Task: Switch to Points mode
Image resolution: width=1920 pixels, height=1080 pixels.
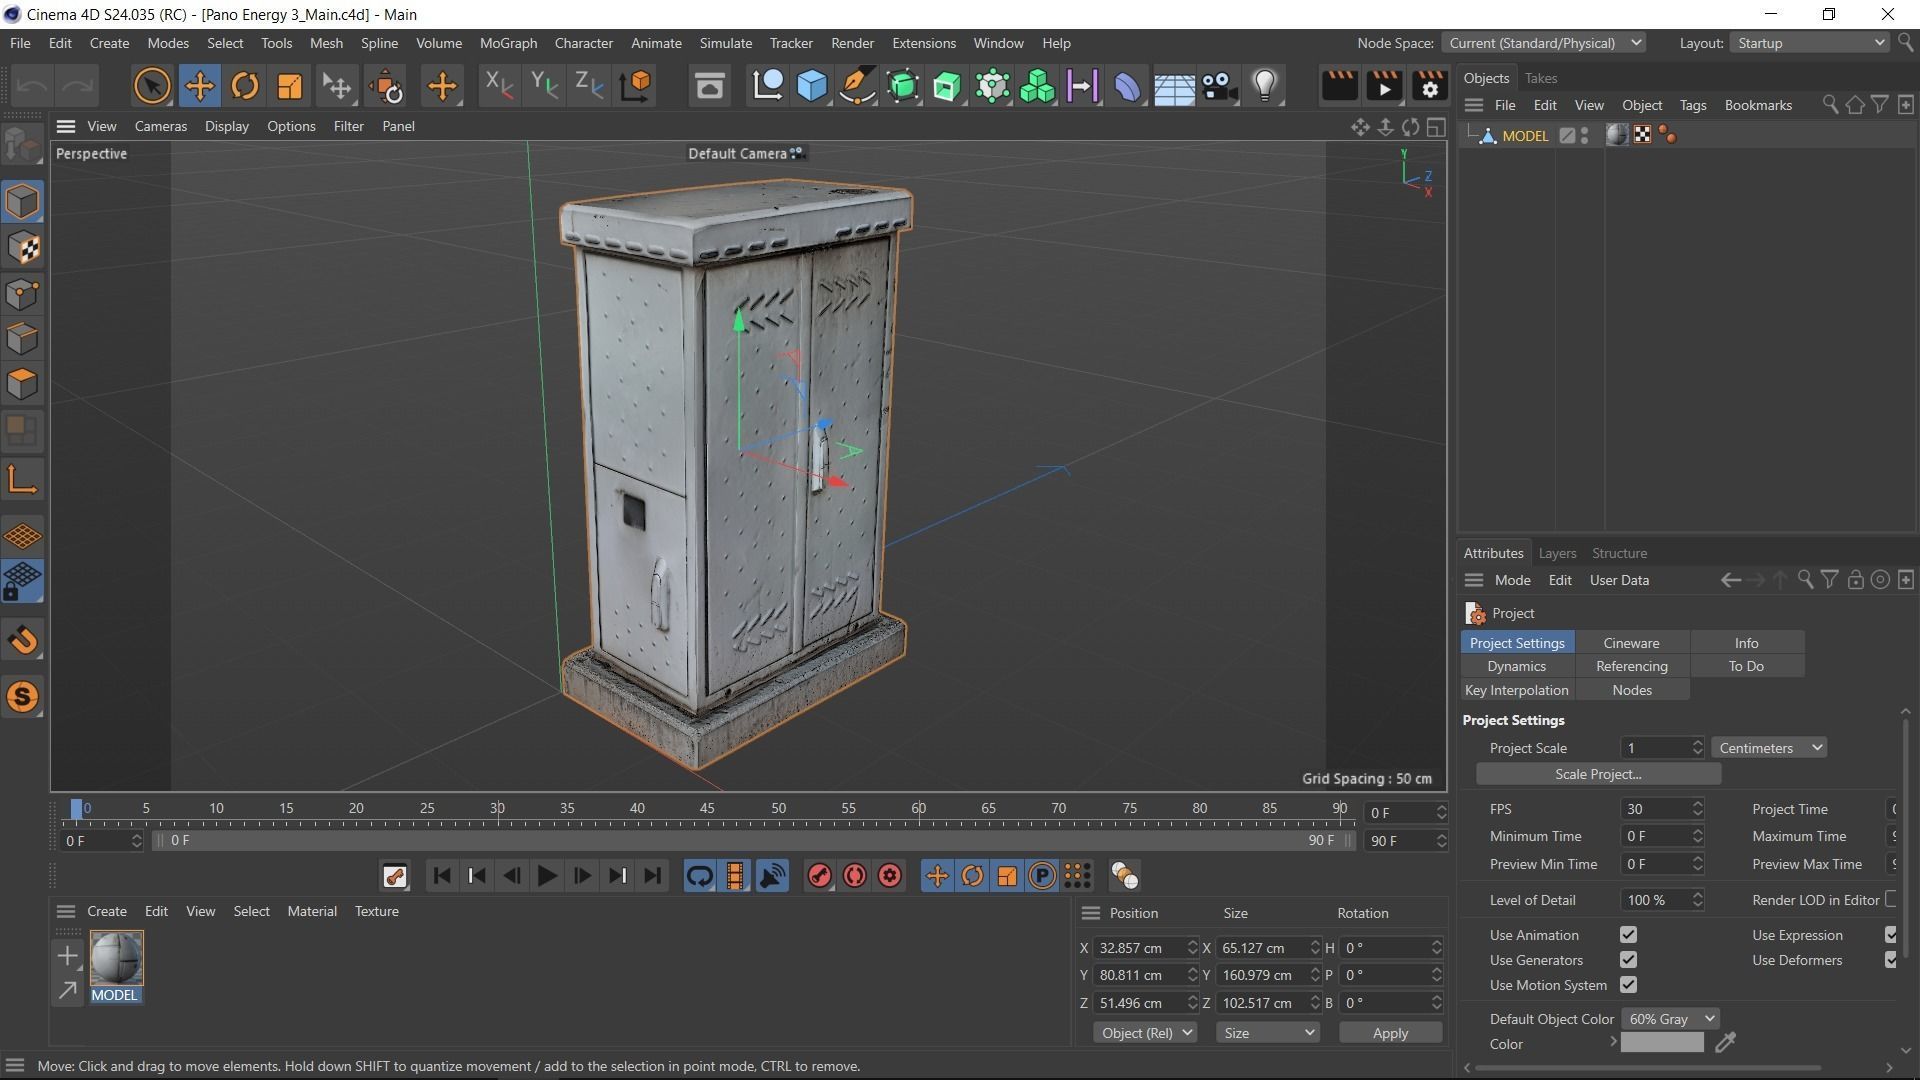Action: tap(22, 294)
